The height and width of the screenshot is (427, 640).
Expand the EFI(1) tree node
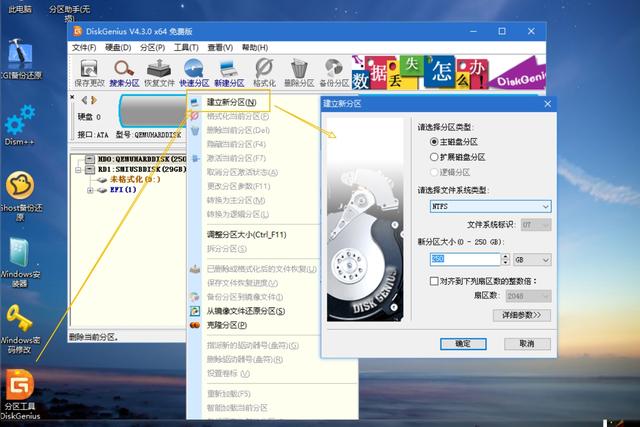coord(91,190)
